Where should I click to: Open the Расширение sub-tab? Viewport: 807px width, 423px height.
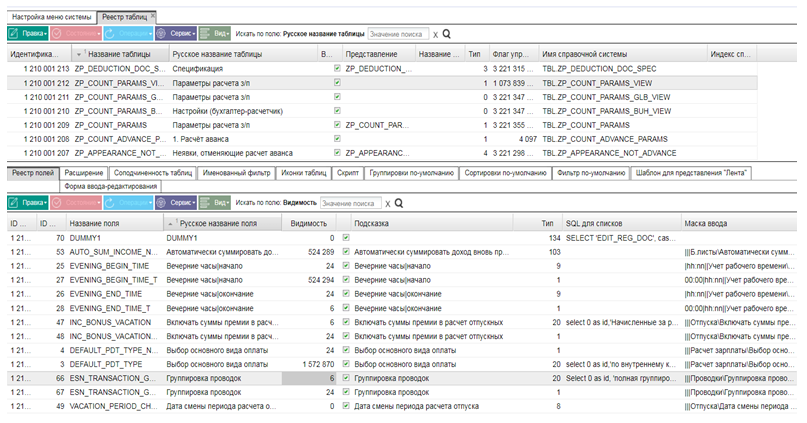84,173
